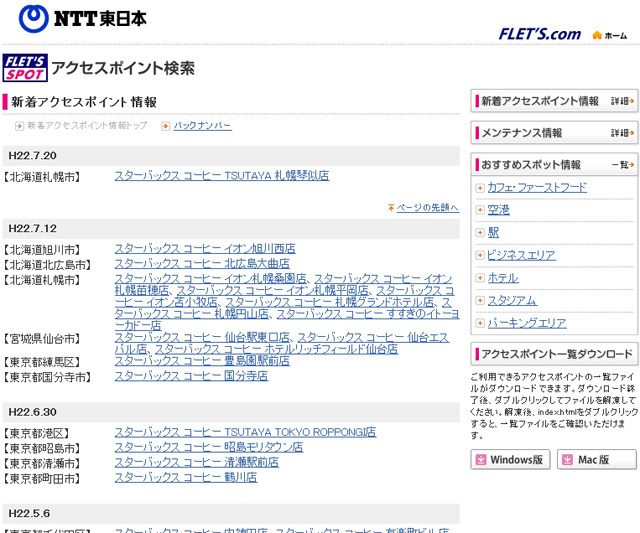The height and width of the screenshot is (533, 640).
Task: Open the 駅 category link
Action: pyautogui.click(x=493, y=233)
